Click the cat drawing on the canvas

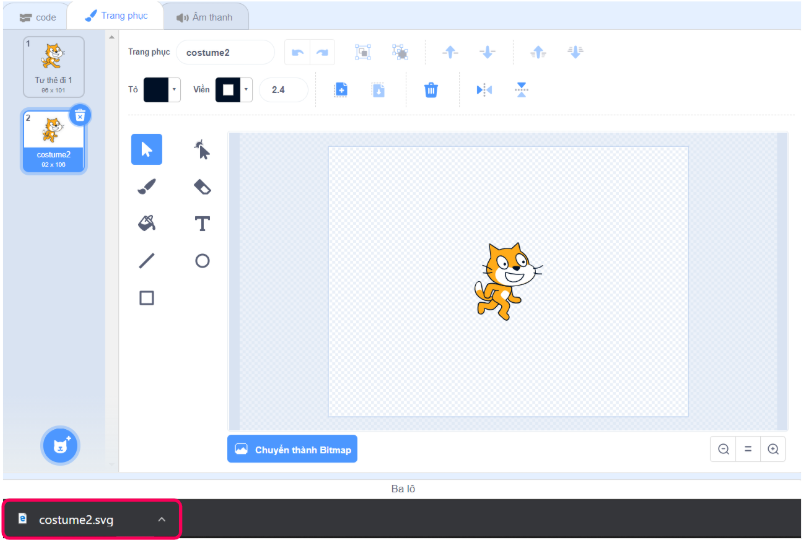[507, 281]
